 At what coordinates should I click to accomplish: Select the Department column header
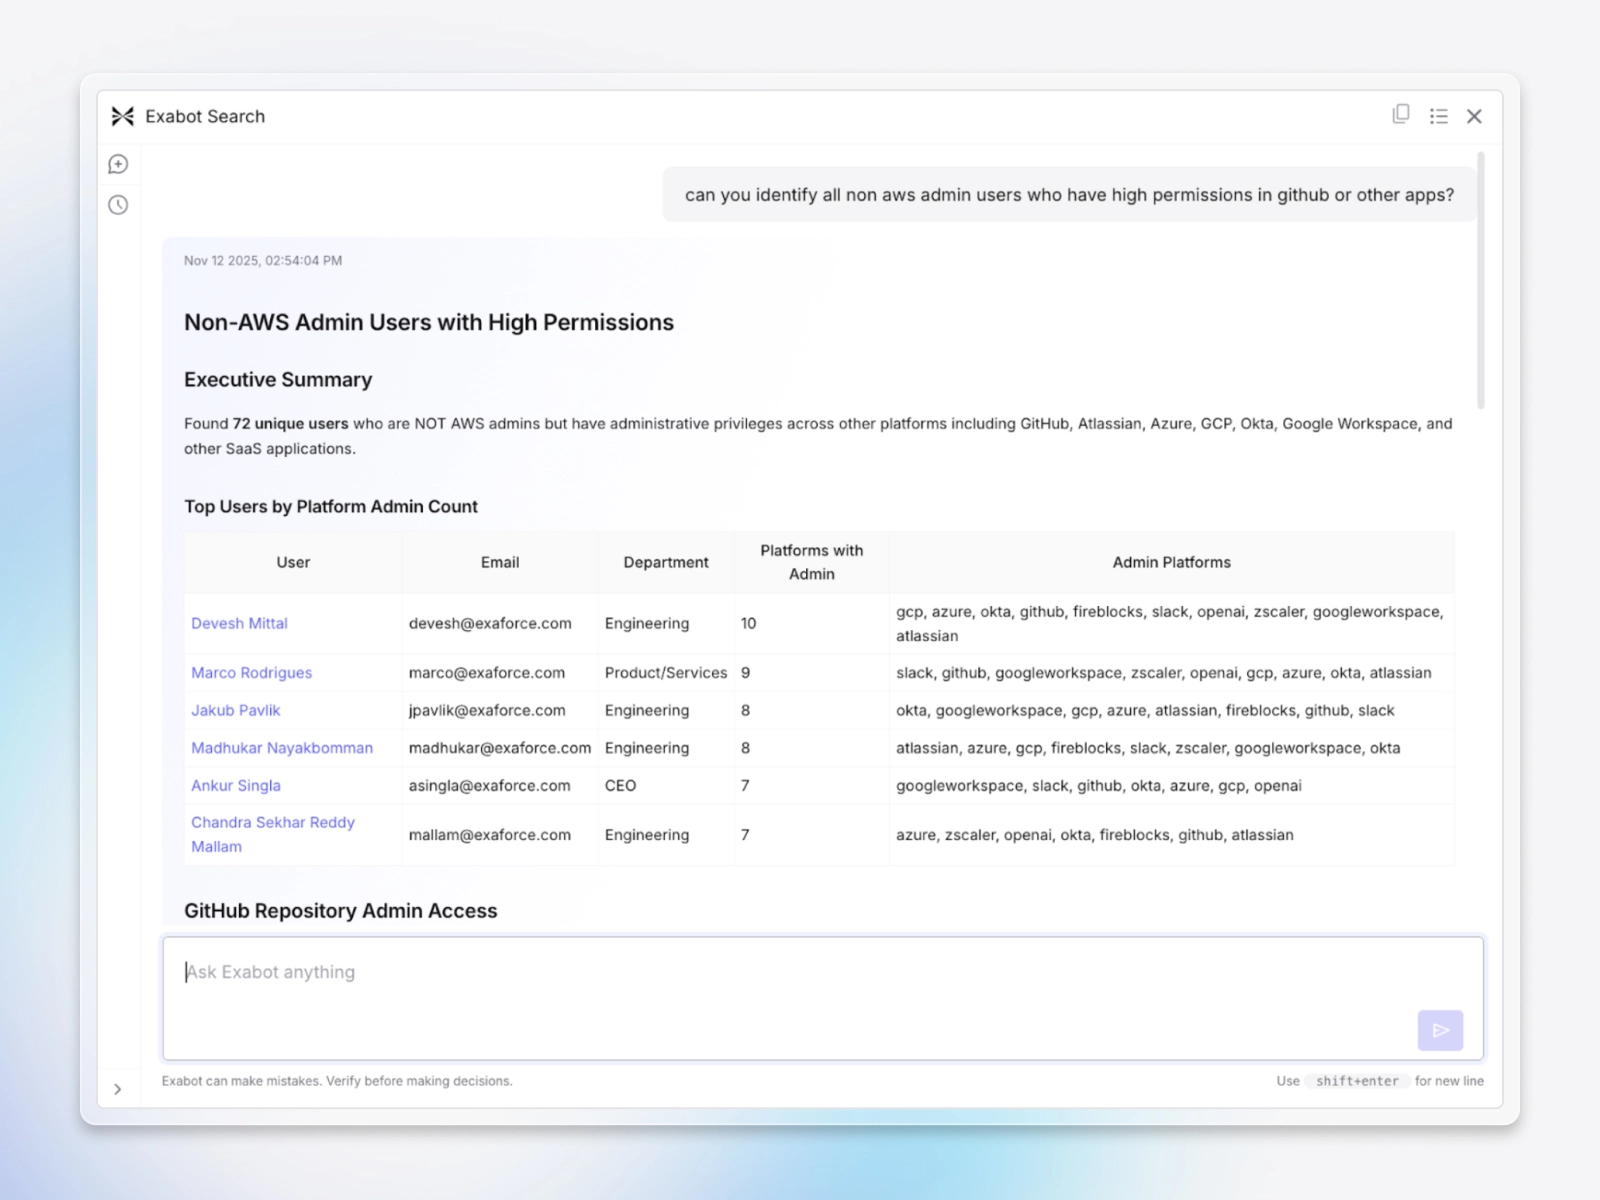666,562
